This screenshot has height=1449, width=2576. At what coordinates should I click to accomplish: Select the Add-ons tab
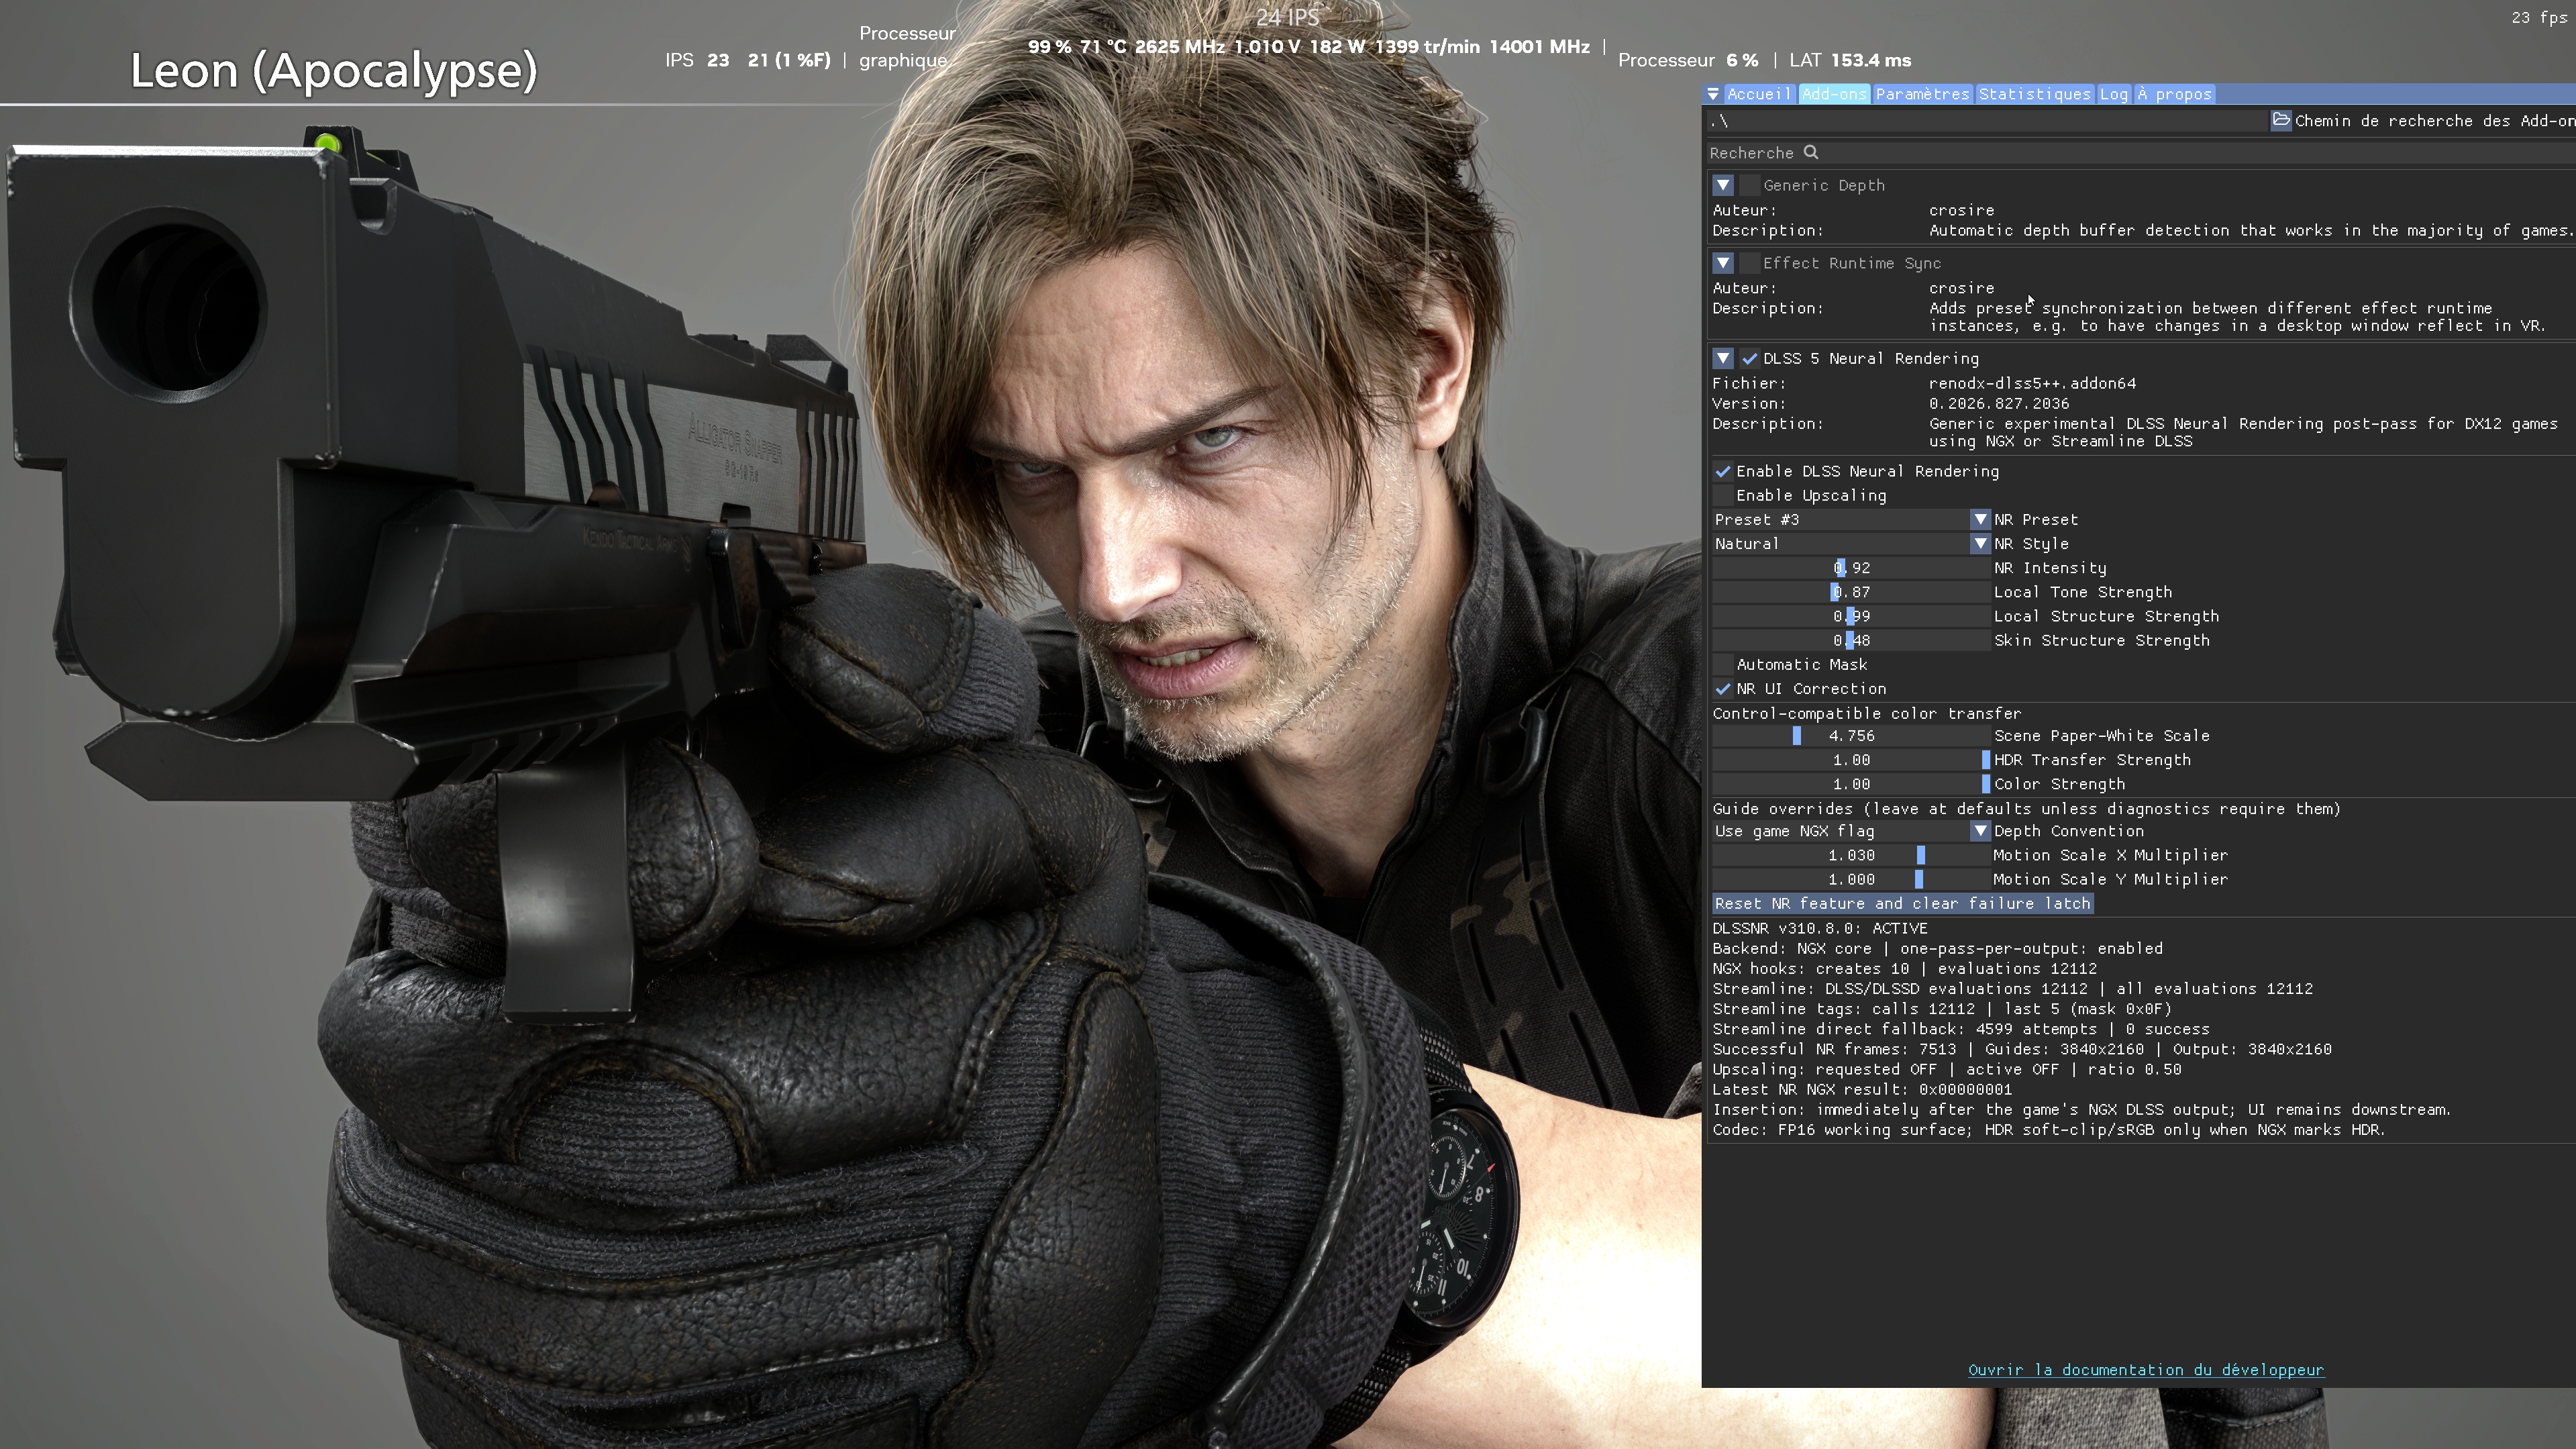pyautogui.click(x=1834, y=94)
